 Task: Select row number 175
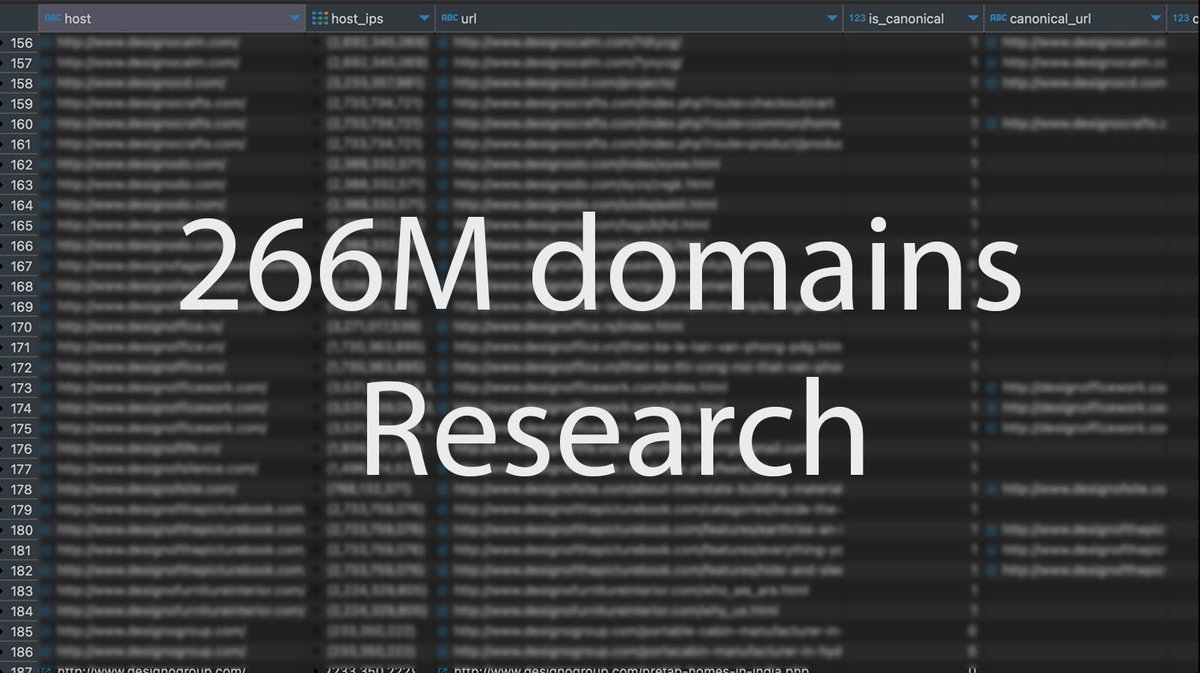tap(21, 428)
